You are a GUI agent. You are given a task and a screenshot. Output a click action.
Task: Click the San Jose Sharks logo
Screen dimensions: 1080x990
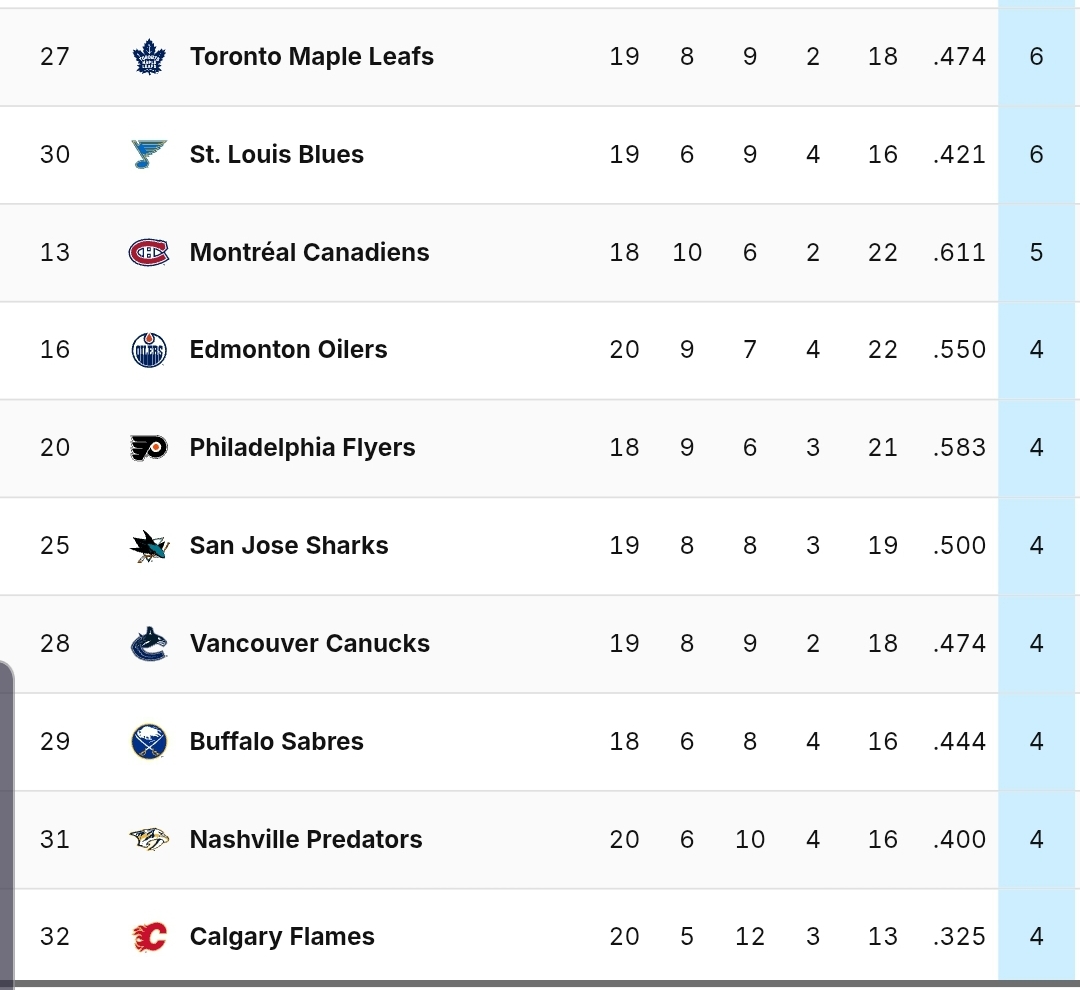pyautogui.click(x=149, y=546)
